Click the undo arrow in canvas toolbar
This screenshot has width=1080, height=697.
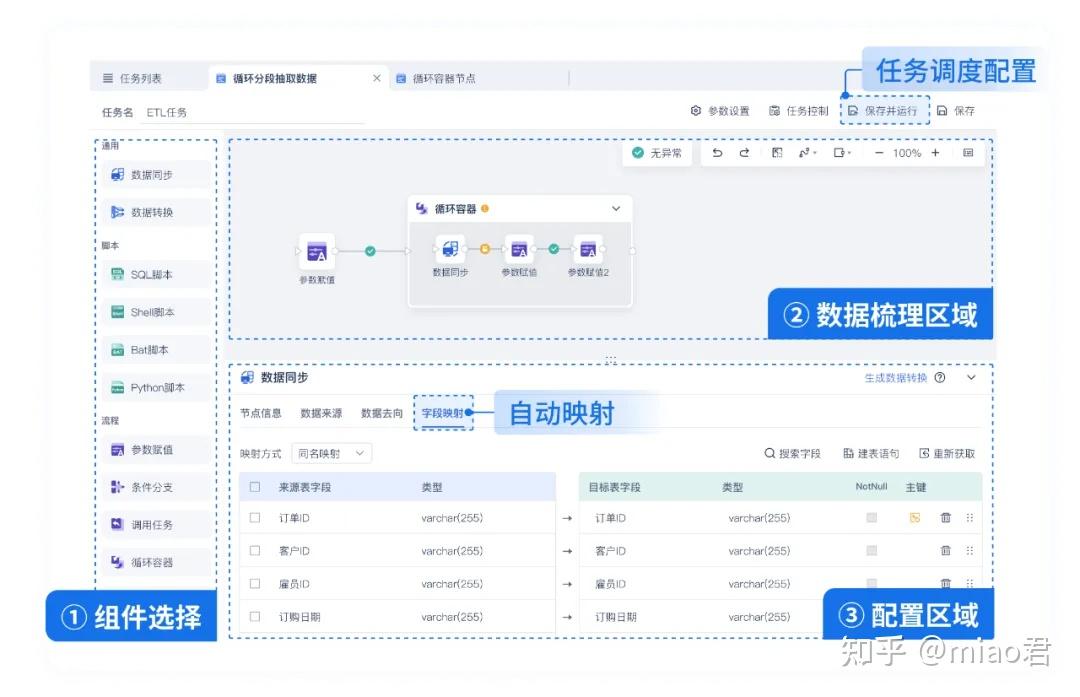pos(717,153)
